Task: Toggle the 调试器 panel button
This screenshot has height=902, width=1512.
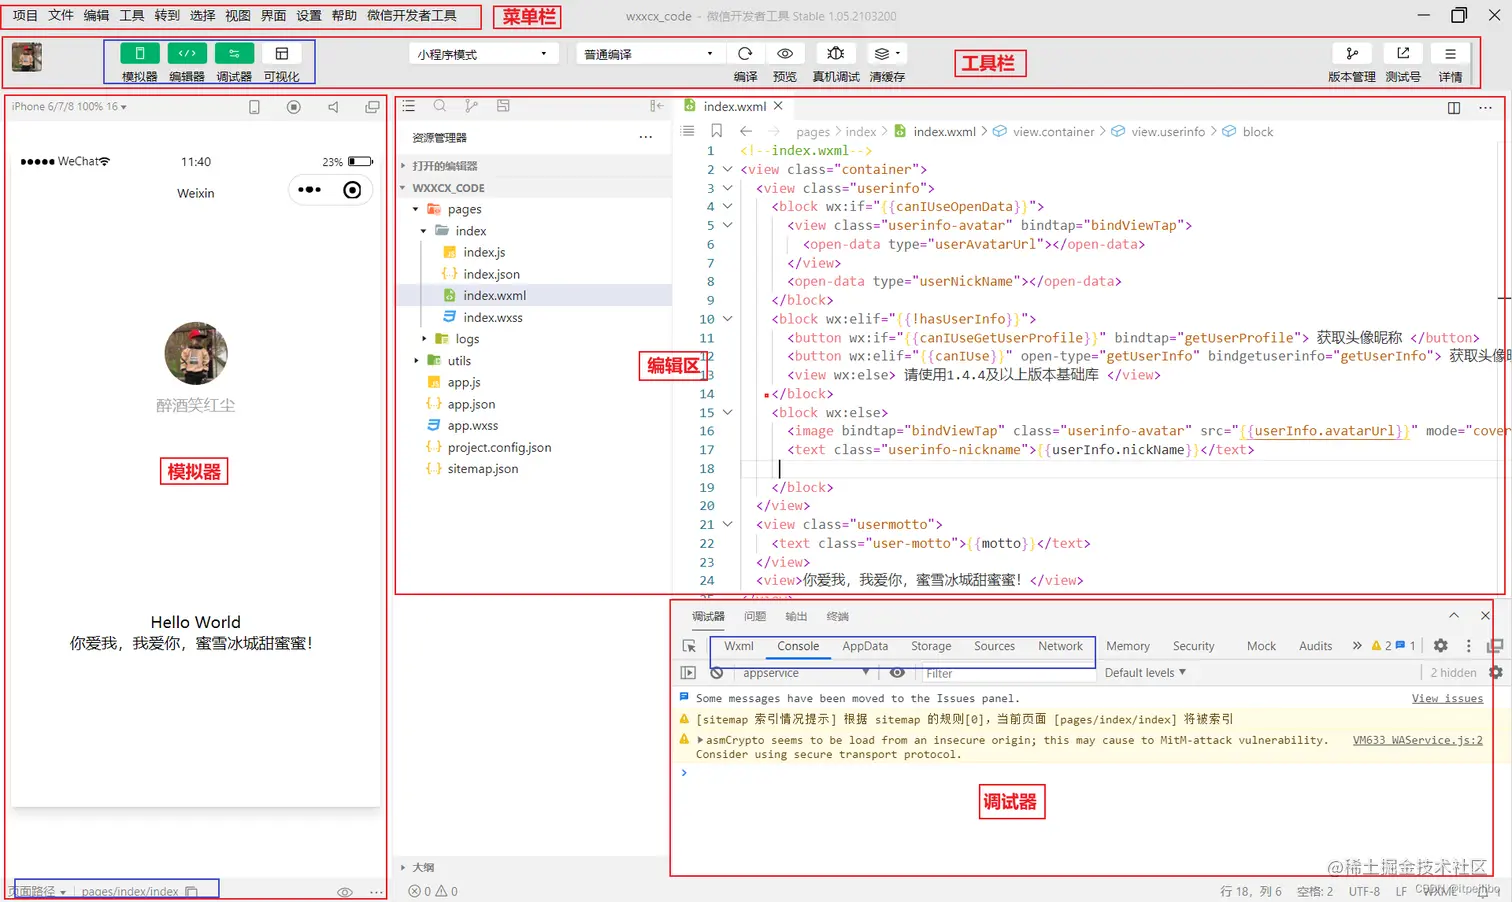Action: [x=234, y=54]
